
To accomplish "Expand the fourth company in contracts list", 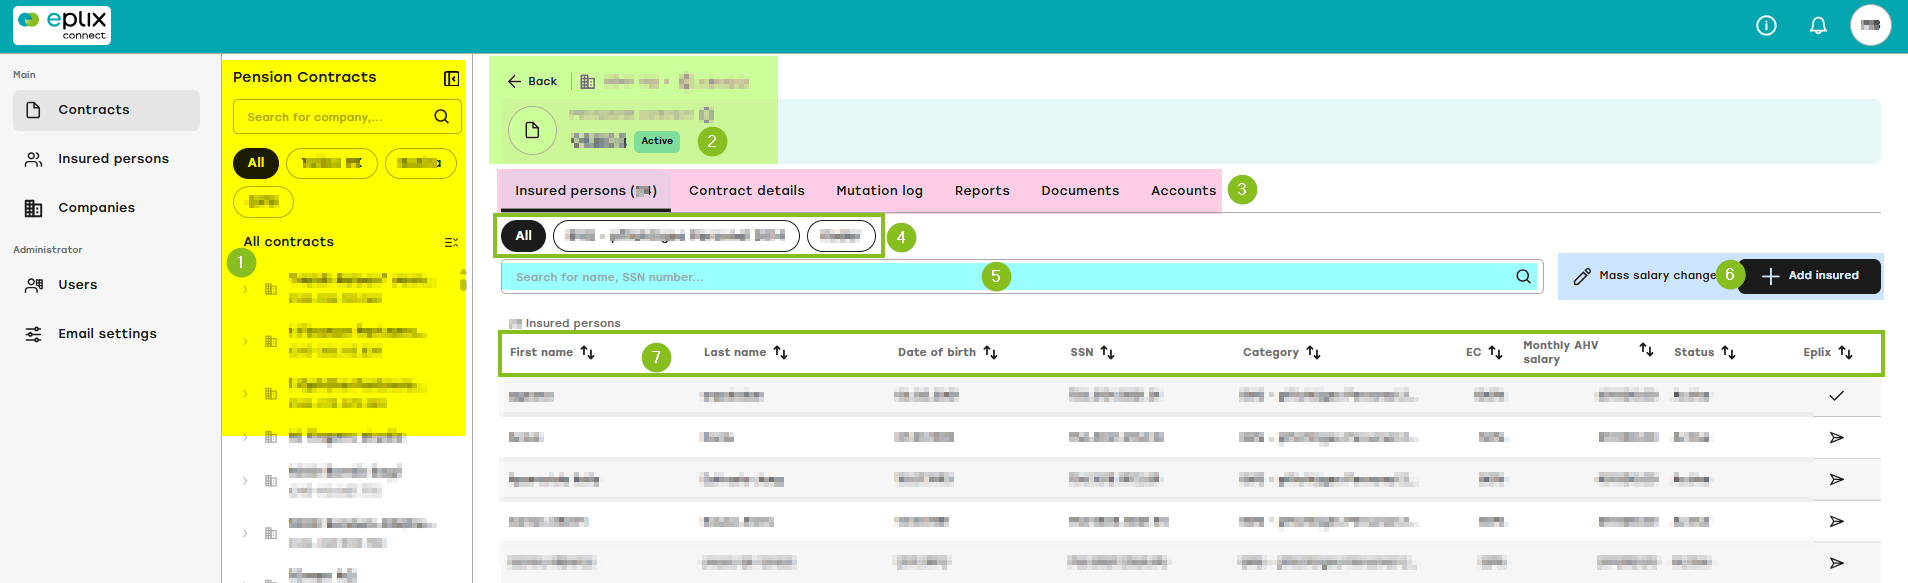I will [x=245, y=437].
